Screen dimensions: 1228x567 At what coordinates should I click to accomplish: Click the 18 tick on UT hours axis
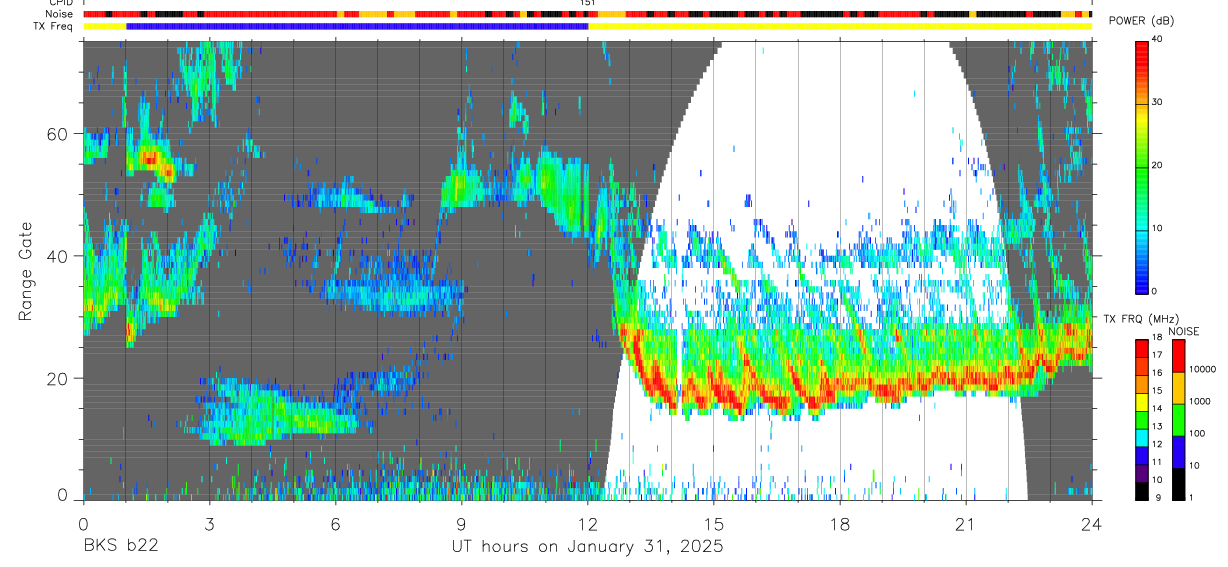(840, 523)
